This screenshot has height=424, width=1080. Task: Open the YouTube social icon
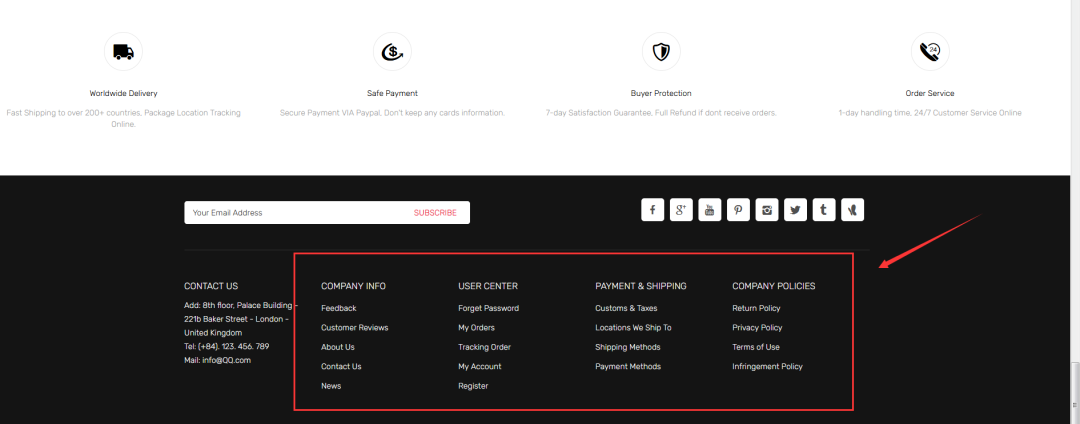pos(709,210)
